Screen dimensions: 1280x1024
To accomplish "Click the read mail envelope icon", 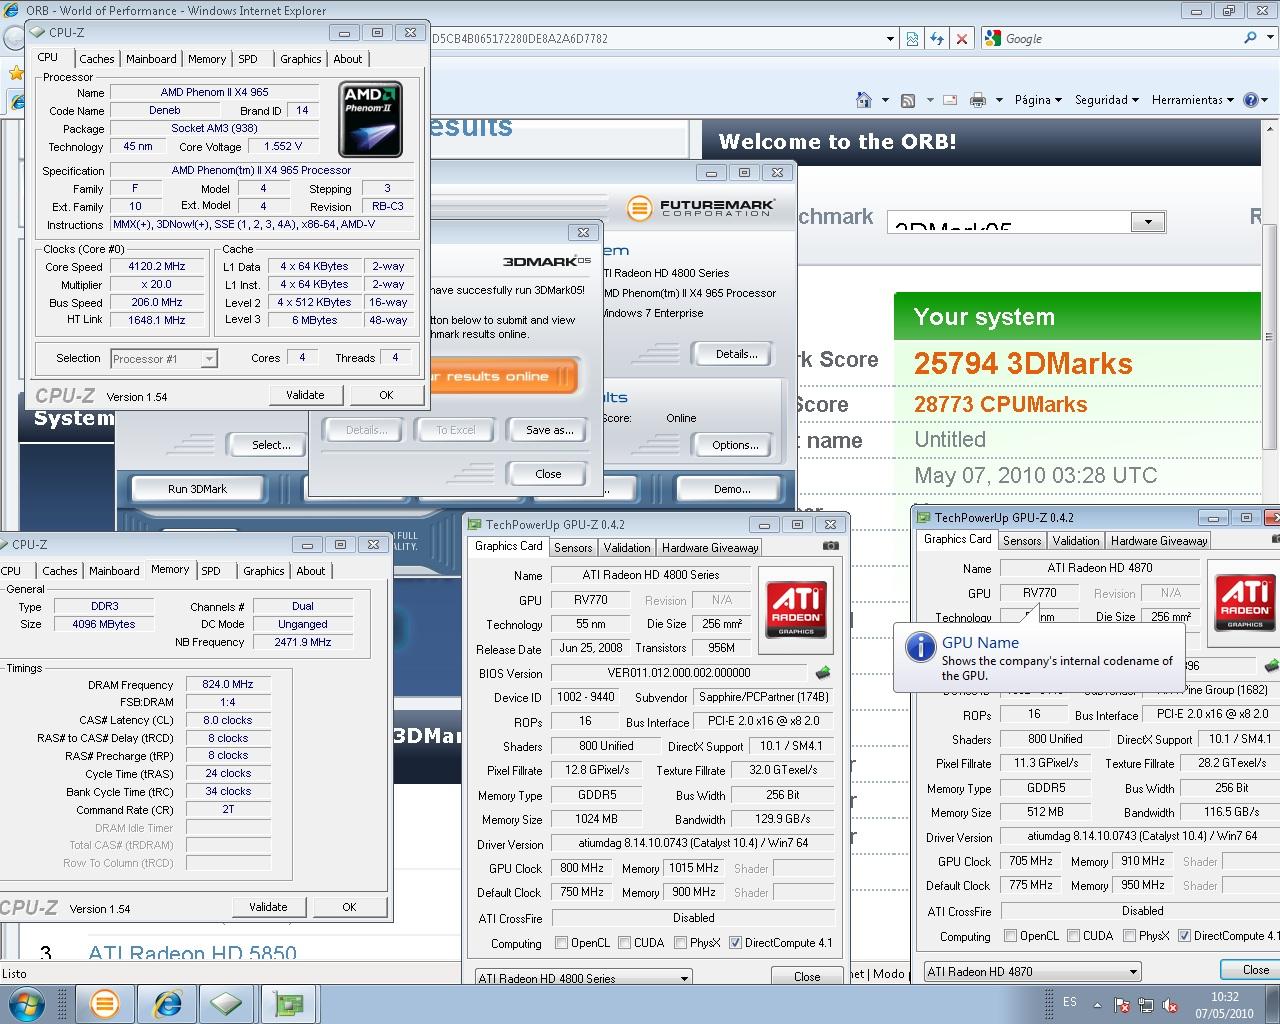I will coord(950,100).
